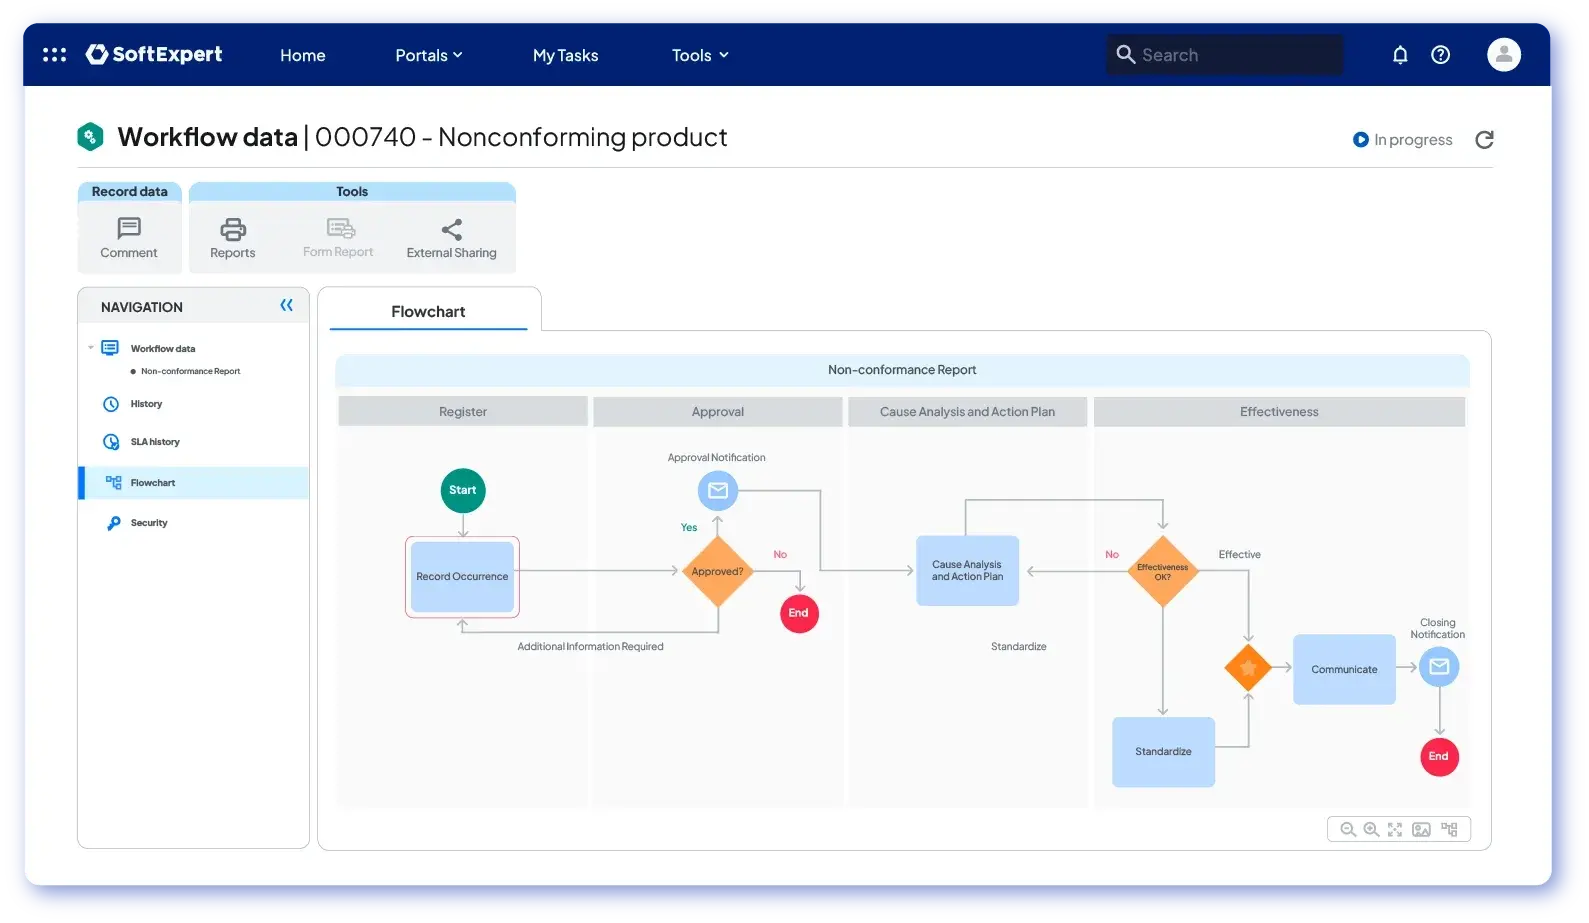Image resolution: width=1589 pixels, height=923 pixels.
Task: Go to My Tasks
Action: point(565,55)
